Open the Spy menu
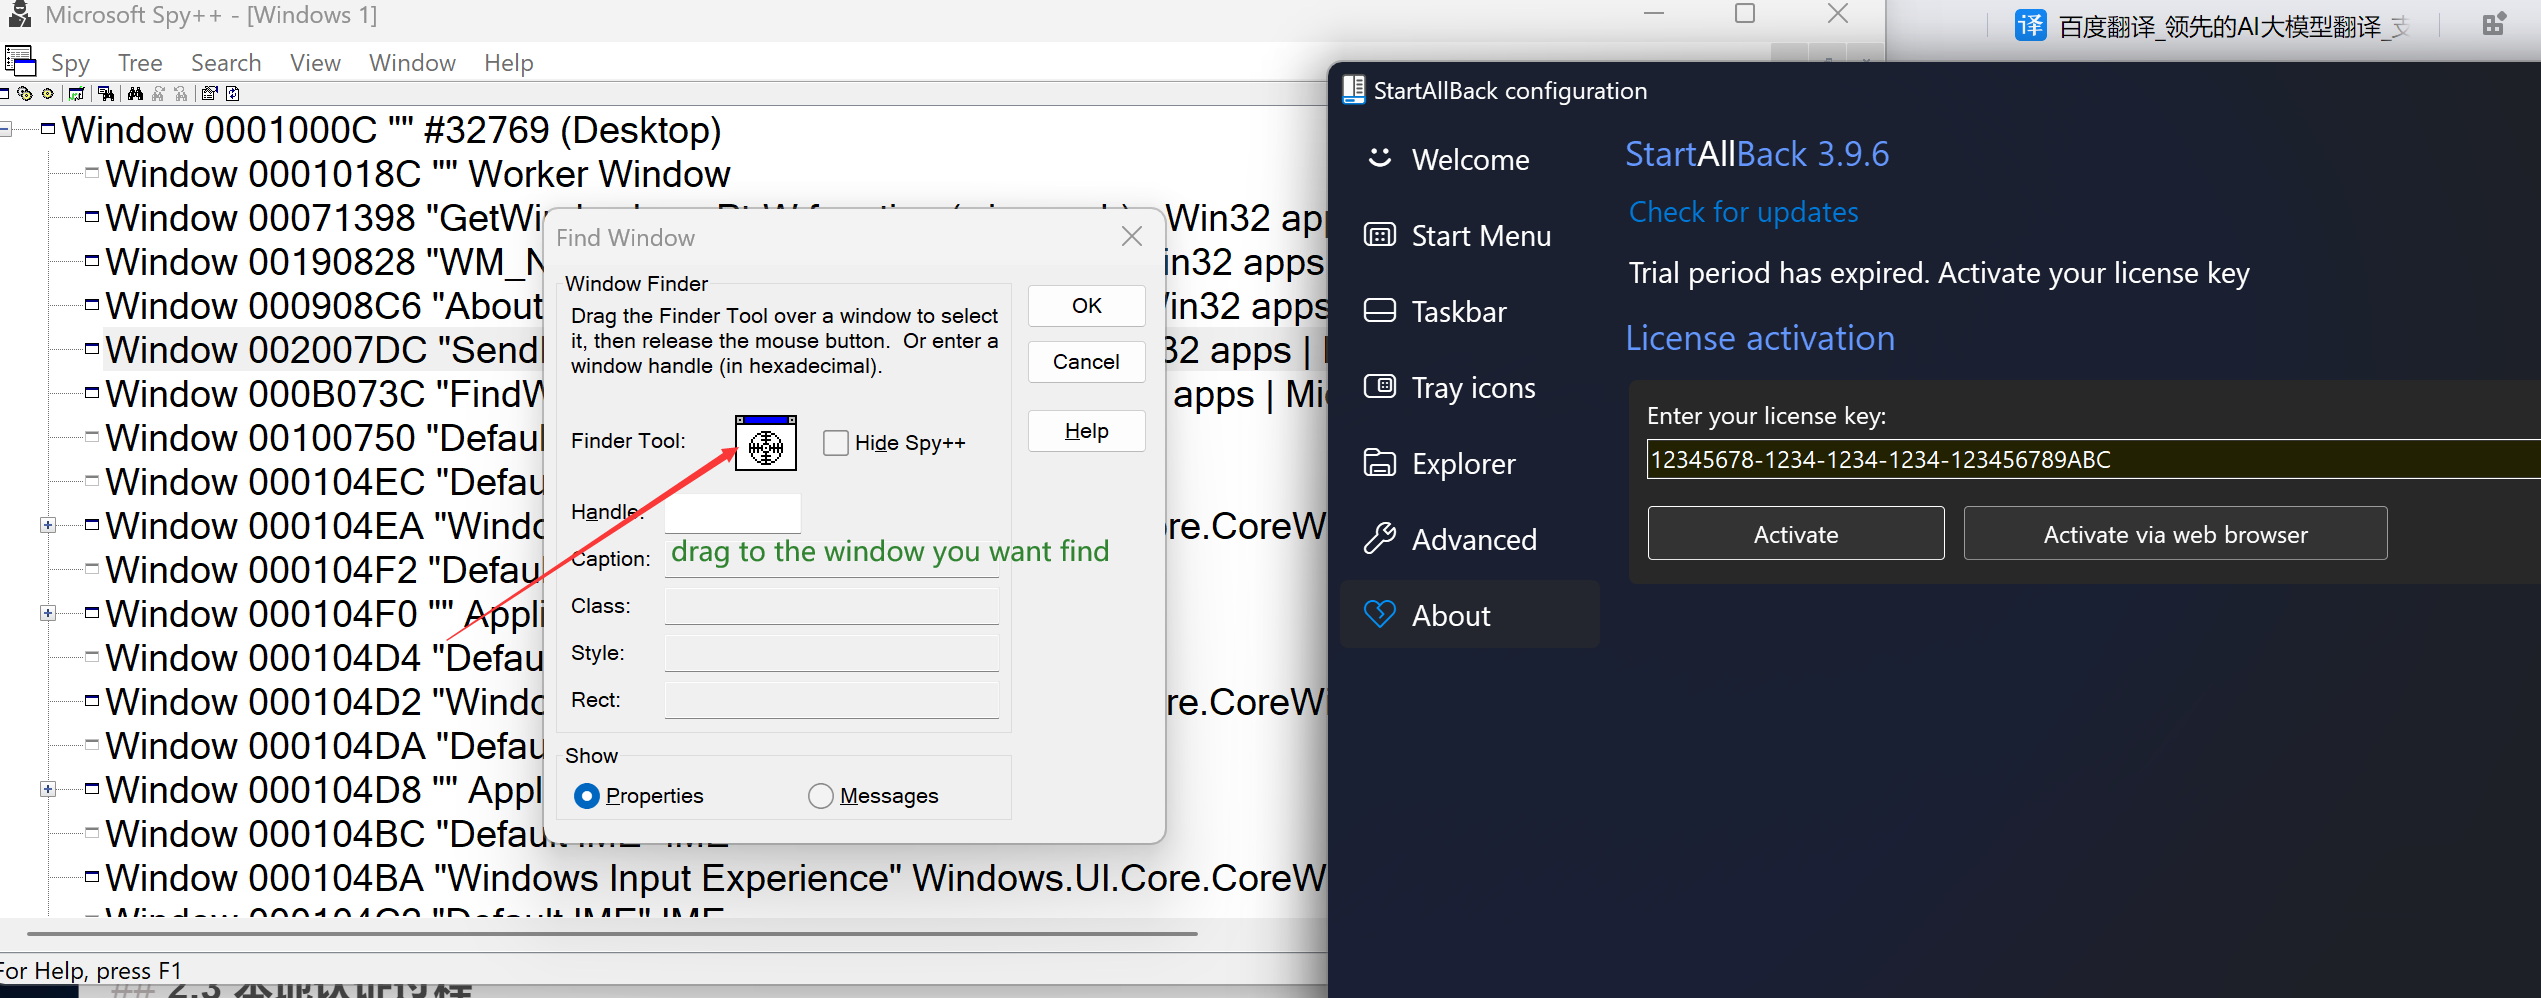 tap(70, 63)
